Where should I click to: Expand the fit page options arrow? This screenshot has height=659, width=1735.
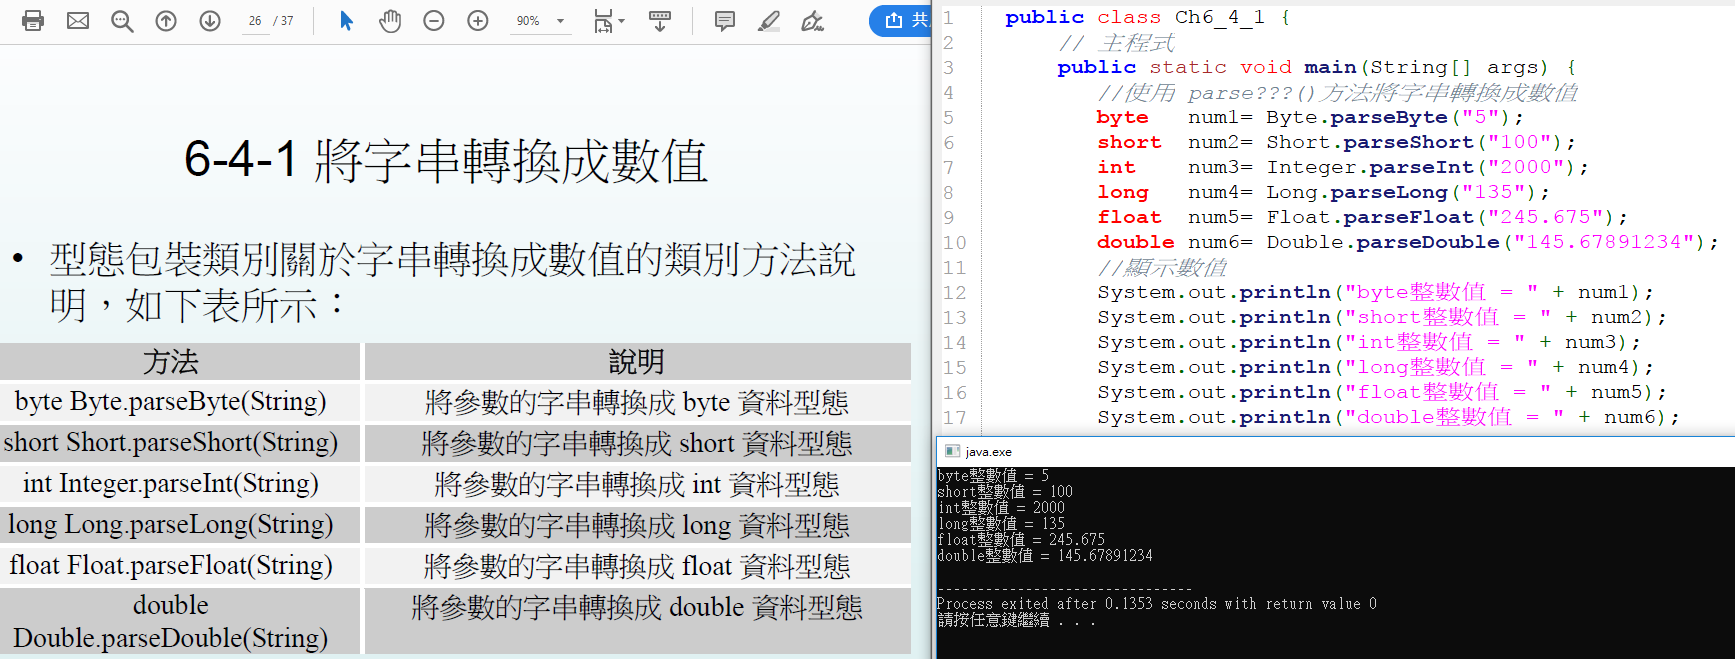[622, 21]
